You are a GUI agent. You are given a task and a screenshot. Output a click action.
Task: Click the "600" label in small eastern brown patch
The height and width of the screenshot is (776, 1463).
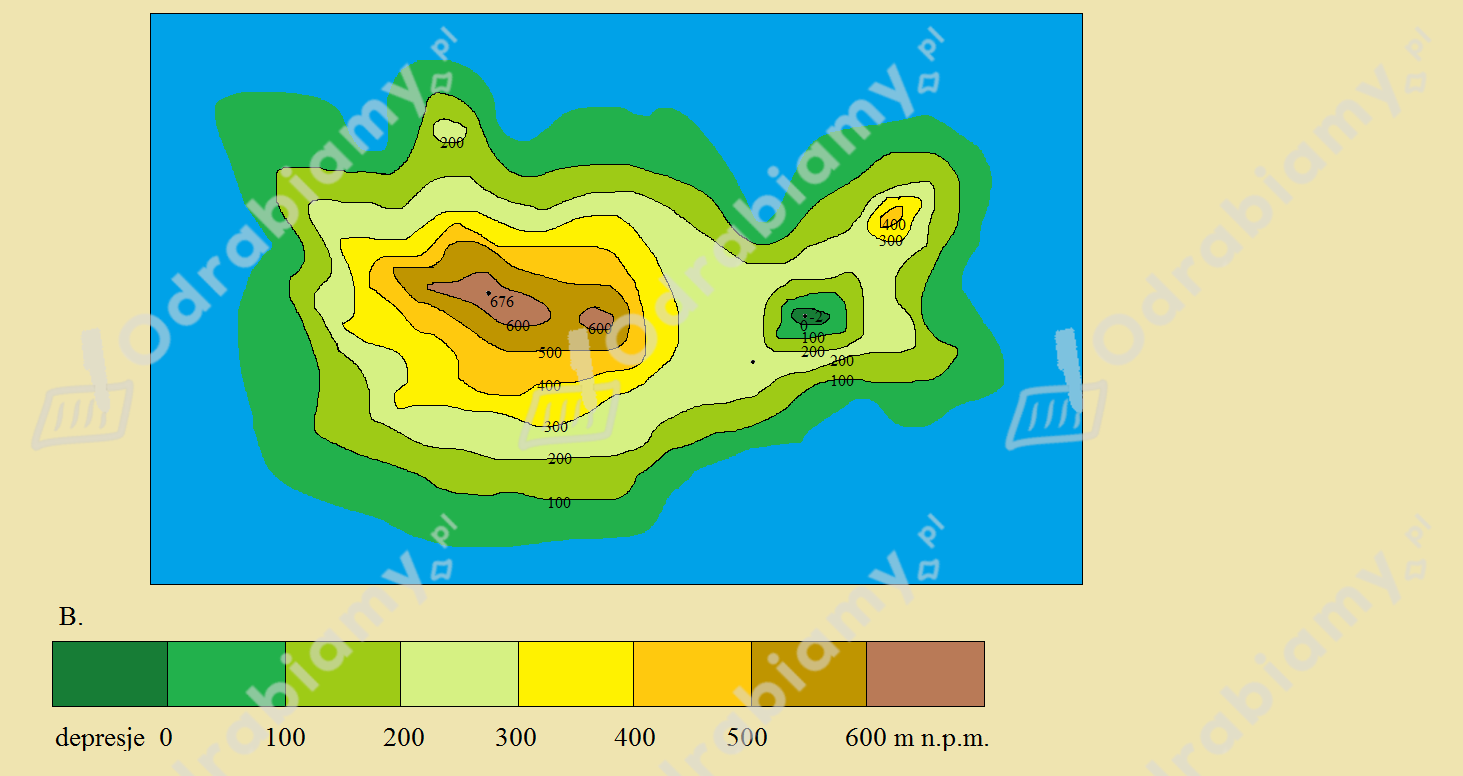[x=600, y=329]
